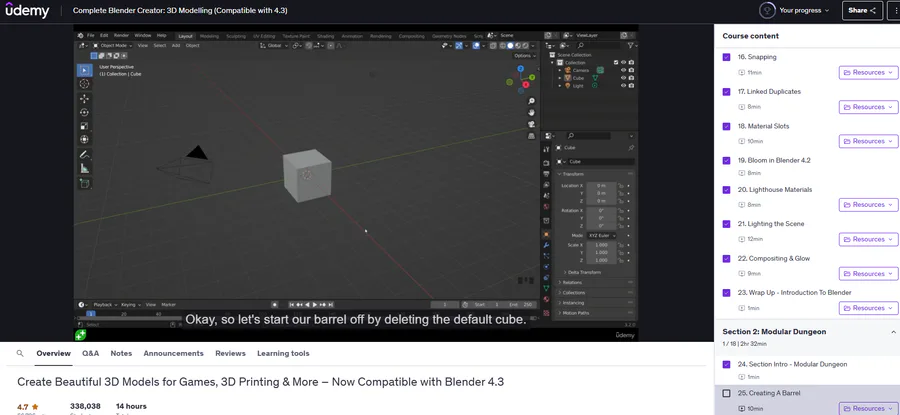The image size is (900, 415).
Task: Click the Scale X value field
Action: 602,245
